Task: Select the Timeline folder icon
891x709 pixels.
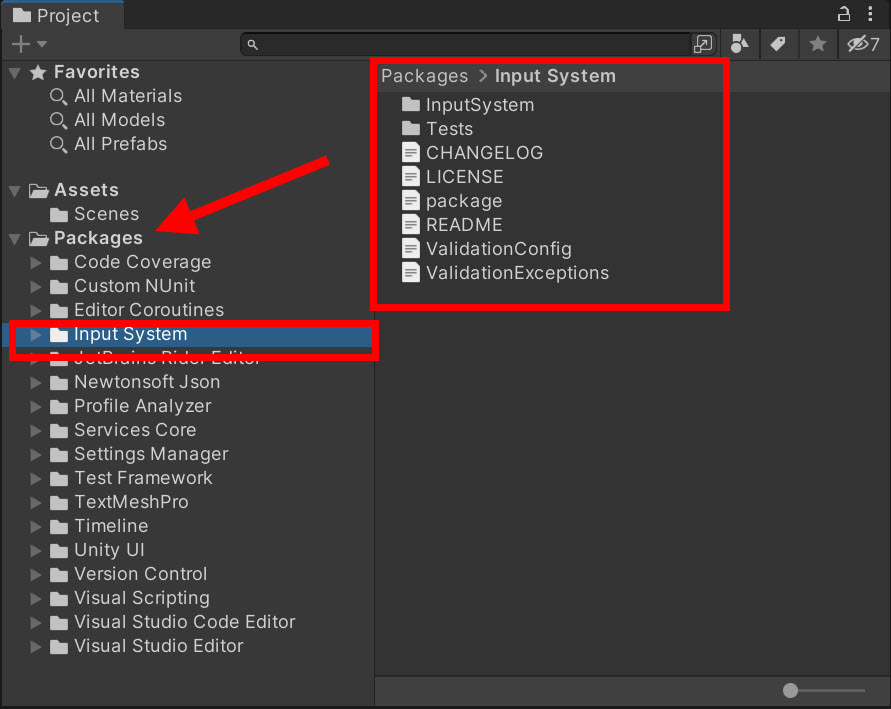Action: [x=59, y=527]
